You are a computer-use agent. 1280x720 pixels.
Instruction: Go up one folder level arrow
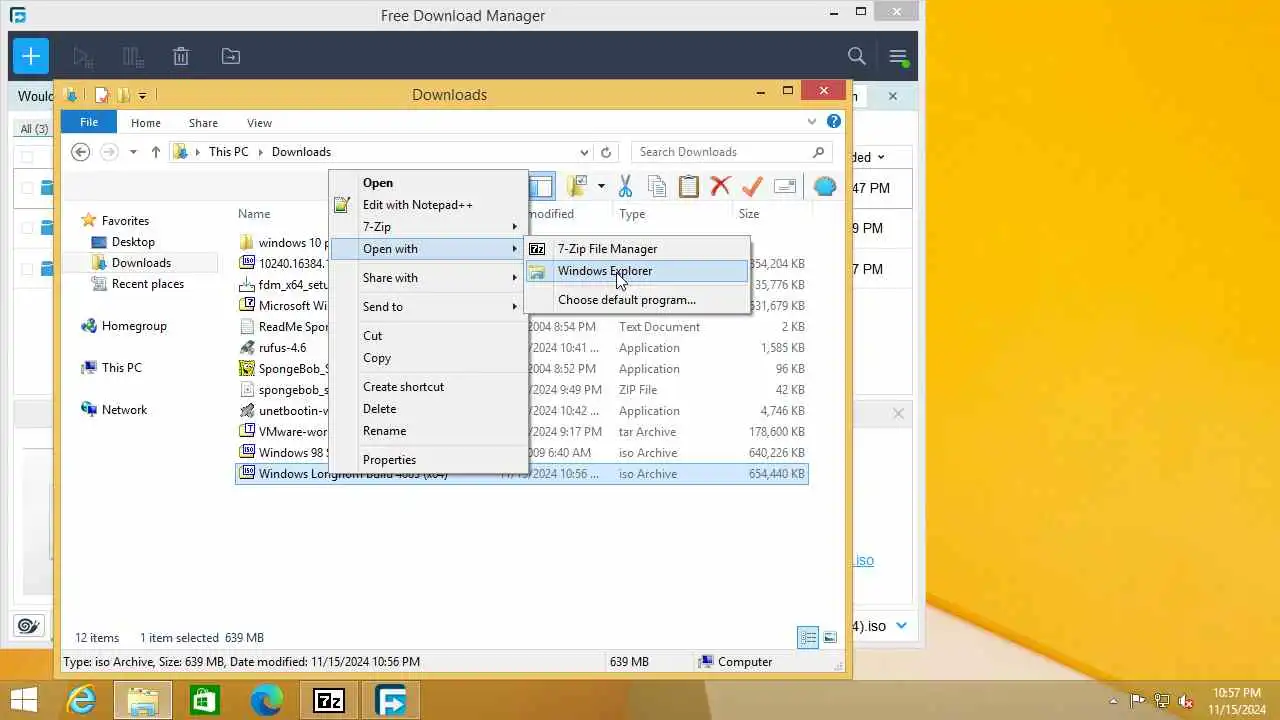pyautogui.click(x=155, y=152)
